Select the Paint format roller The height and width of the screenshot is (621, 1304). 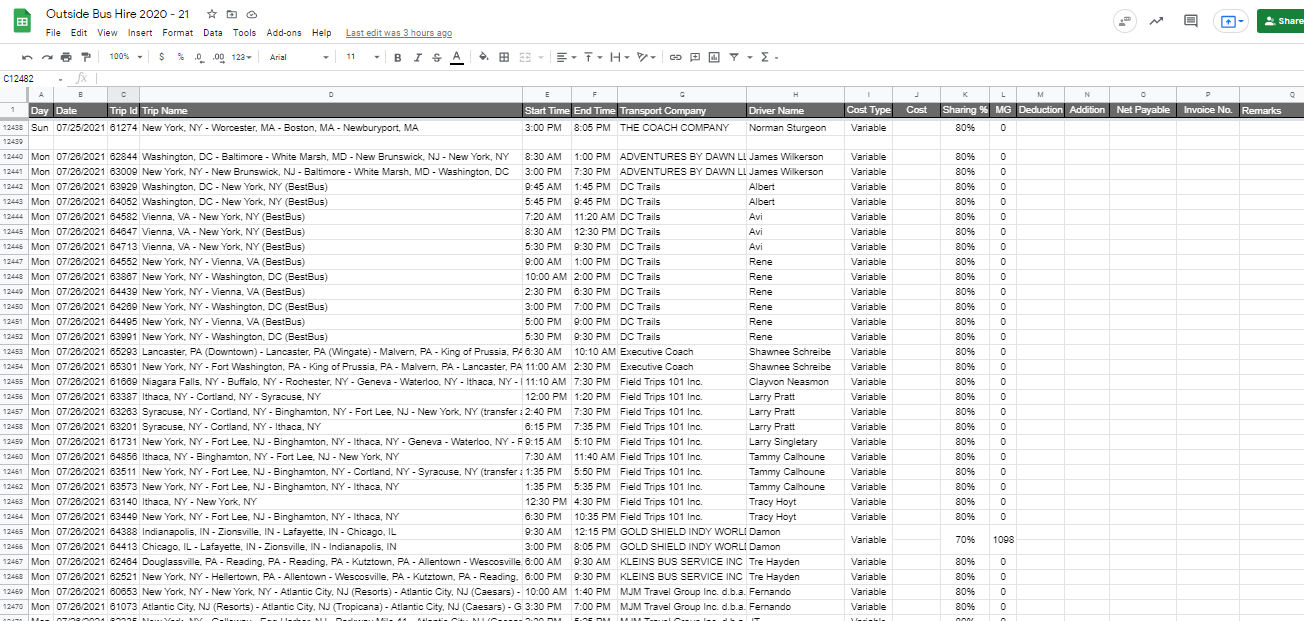tap(85, 57)
